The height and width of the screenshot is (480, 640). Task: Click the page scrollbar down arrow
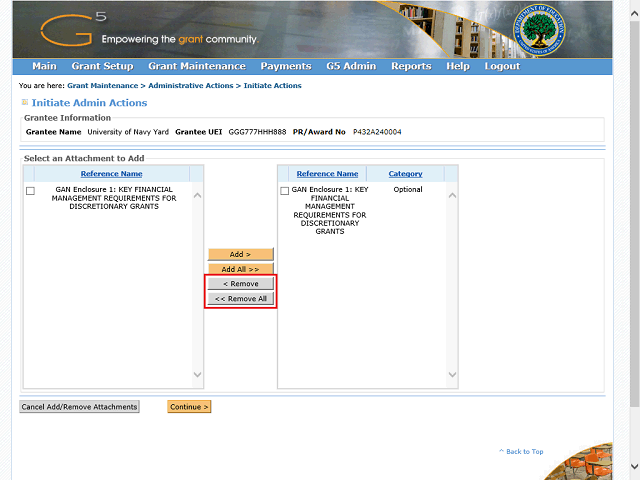point(635,467)
